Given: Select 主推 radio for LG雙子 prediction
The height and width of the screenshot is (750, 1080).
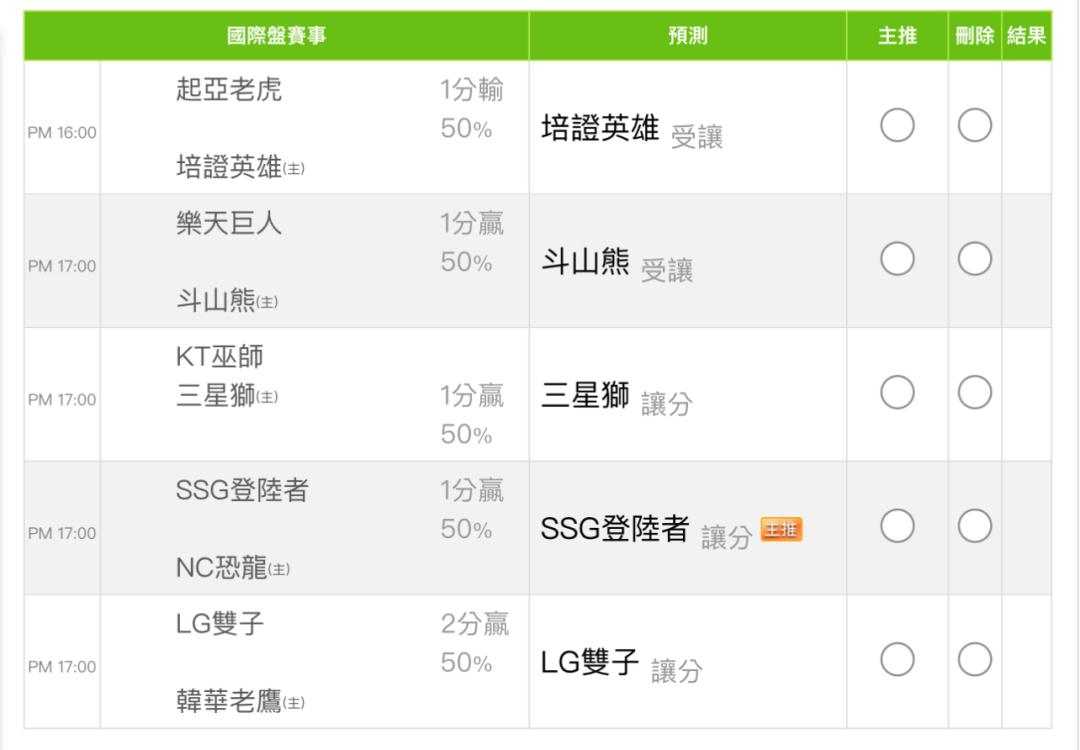Looking at the screenshot, I should (897, 660).
